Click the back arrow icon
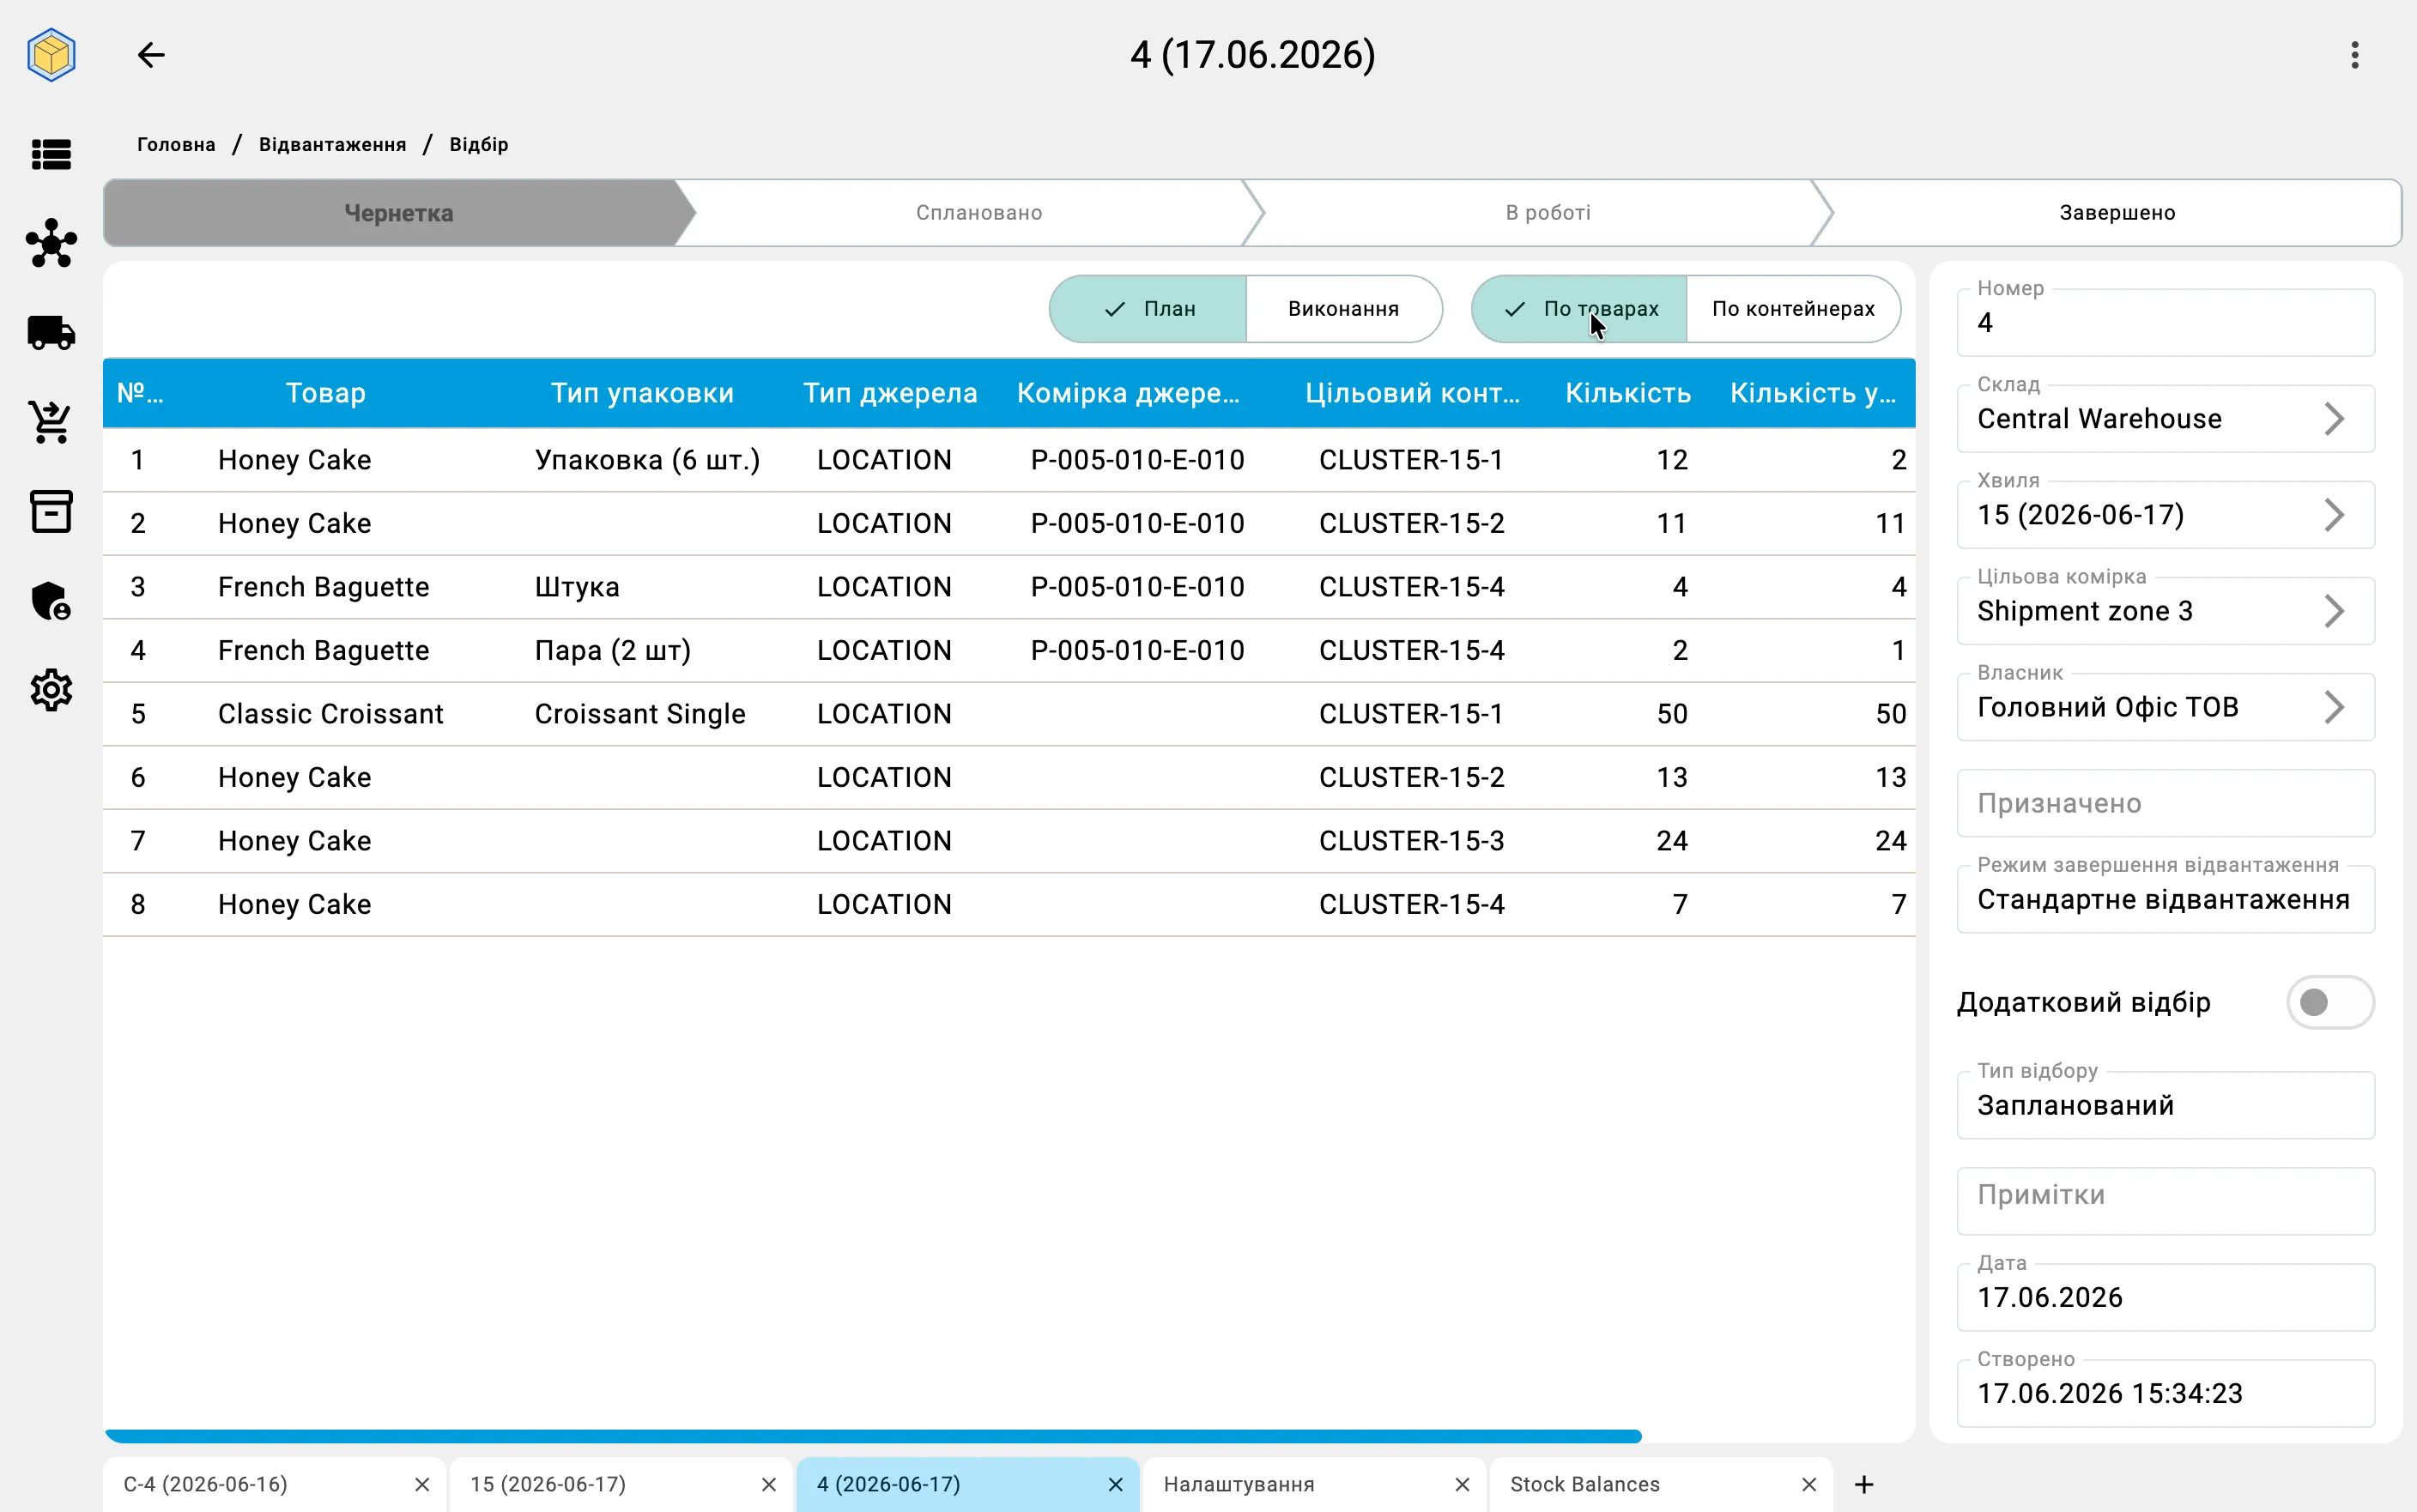 coord(151,55)
